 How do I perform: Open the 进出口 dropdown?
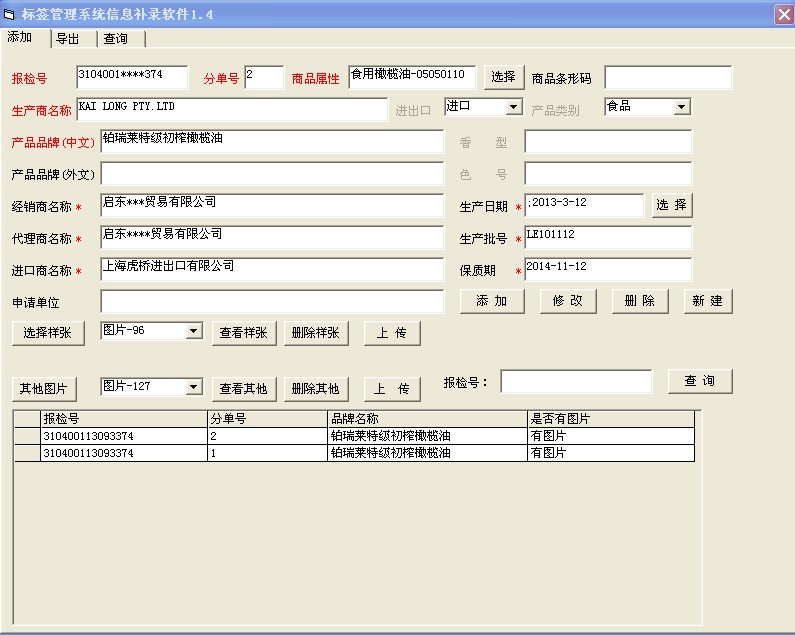514,107
